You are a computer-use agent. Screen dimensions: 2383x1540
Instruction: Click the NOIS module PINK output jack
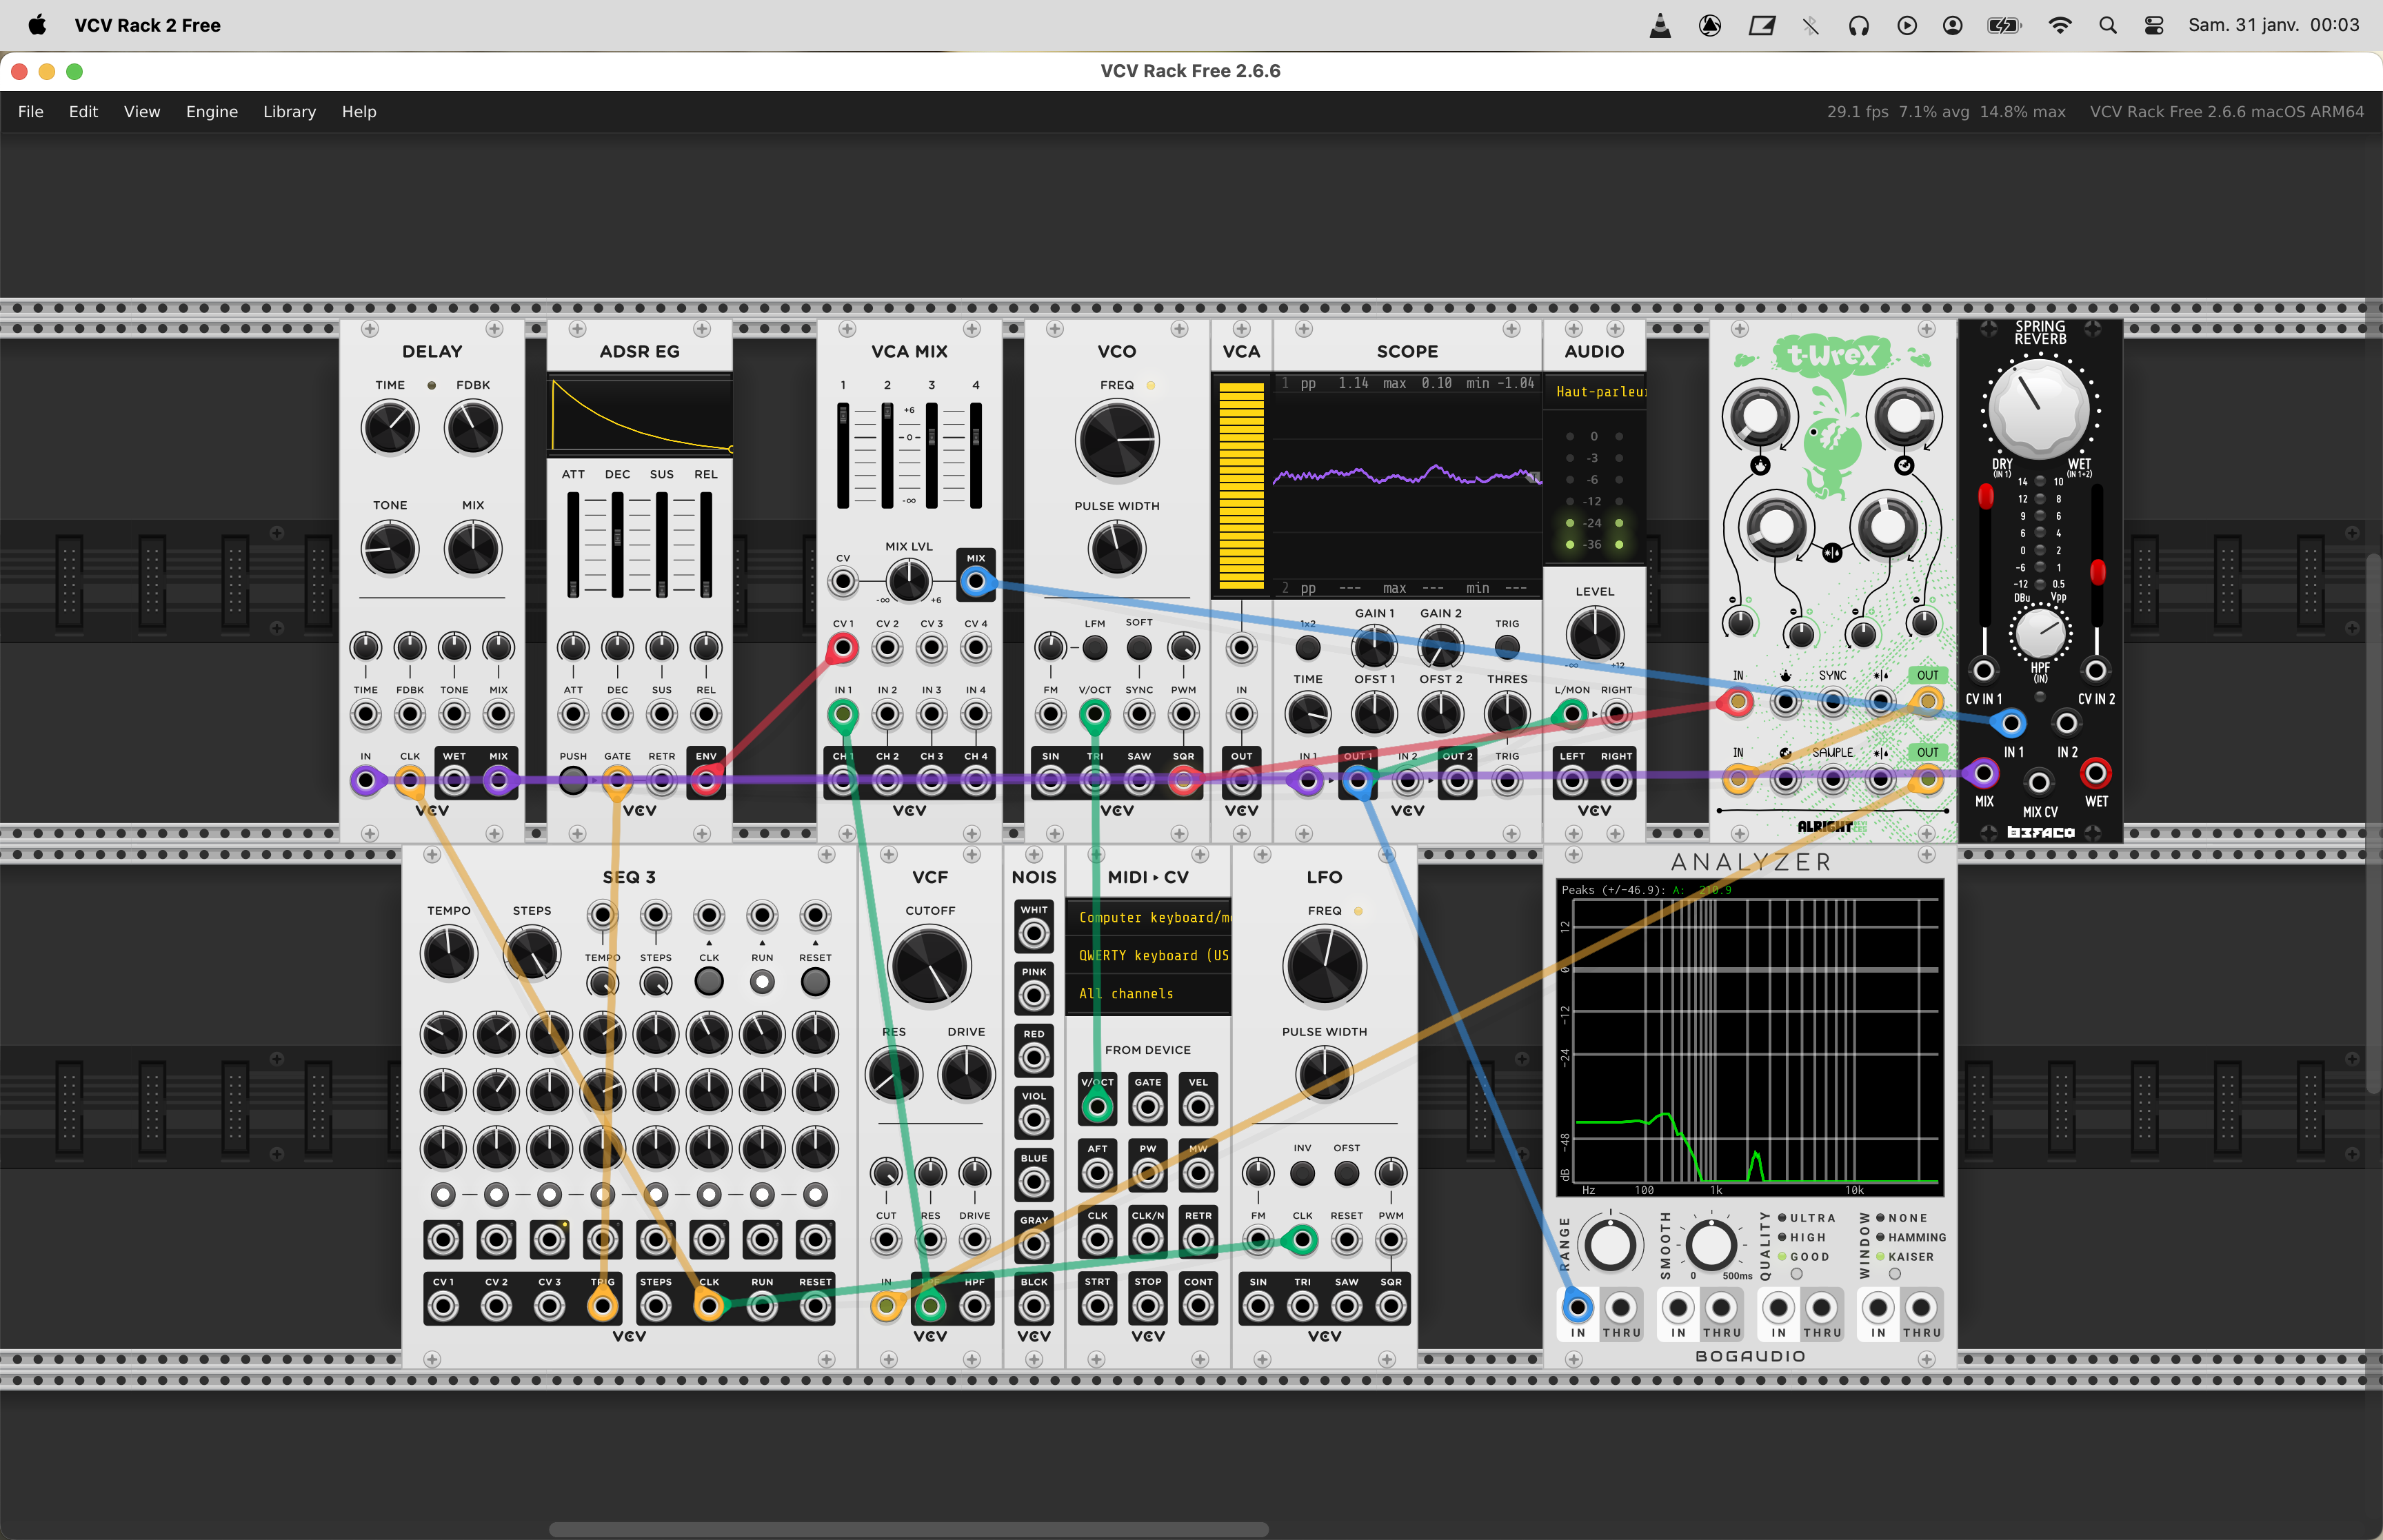[1033, 995]
